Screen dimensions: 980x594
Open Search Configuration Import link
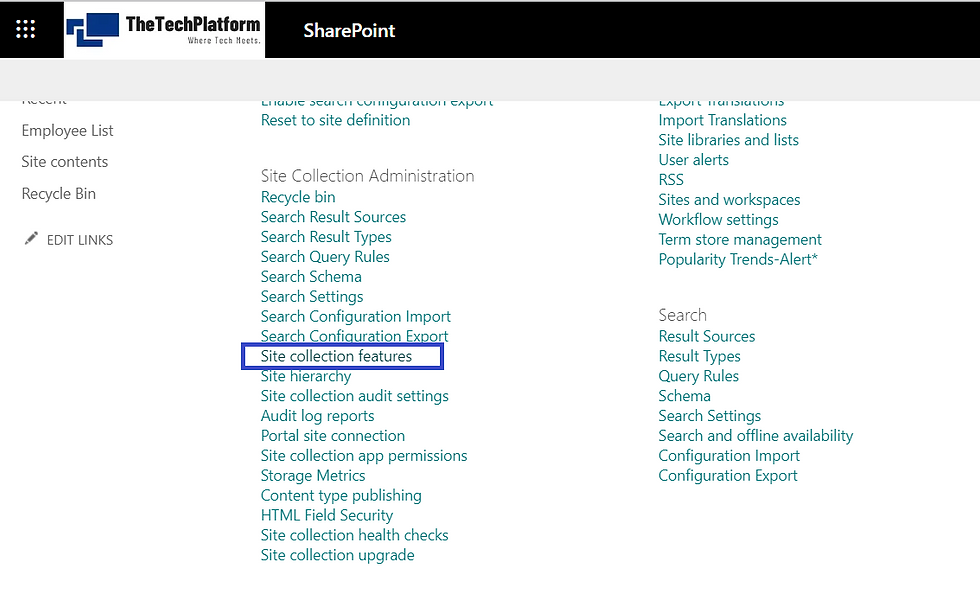[356, 317]
